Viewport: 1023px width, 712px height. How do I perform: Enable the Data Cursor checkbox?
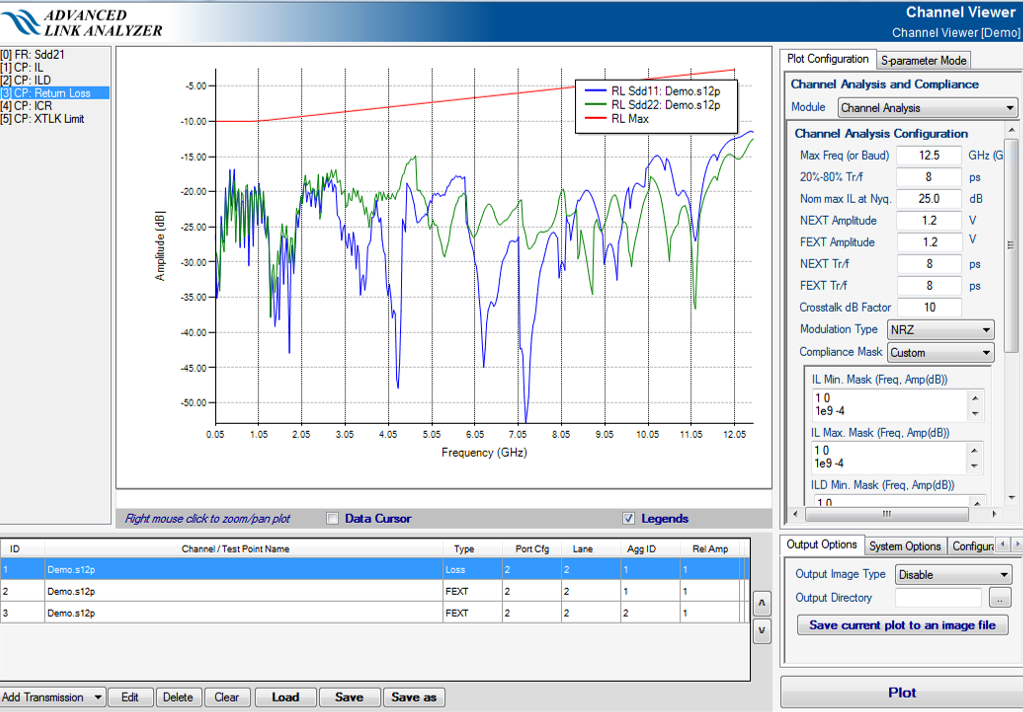pos(333,519)
